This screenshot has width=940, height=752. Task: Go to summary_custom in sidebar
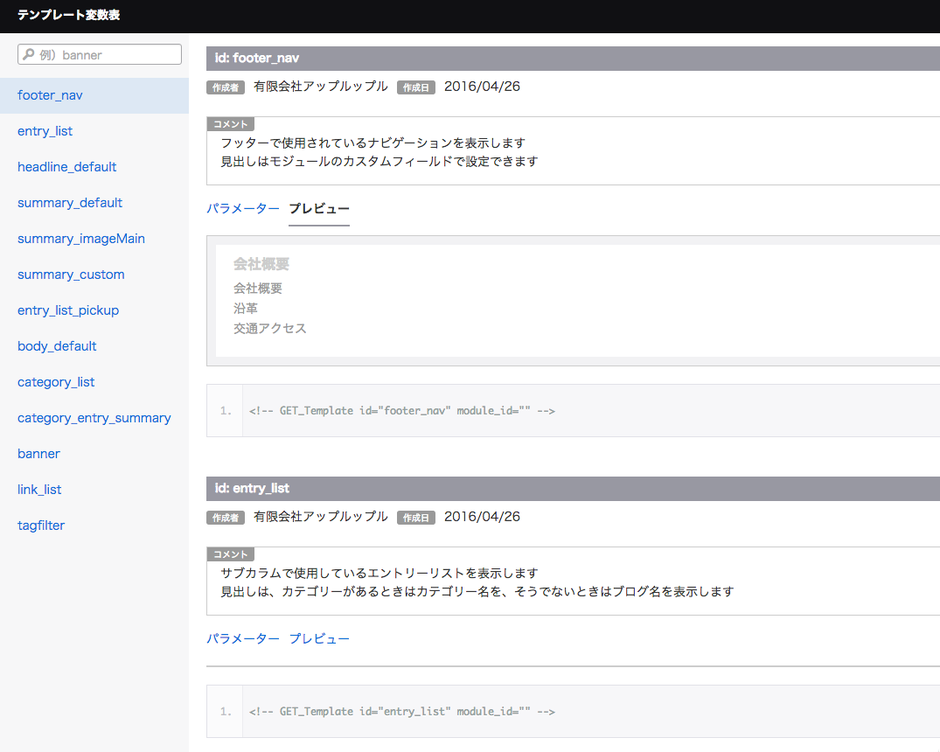click(71, 275)
